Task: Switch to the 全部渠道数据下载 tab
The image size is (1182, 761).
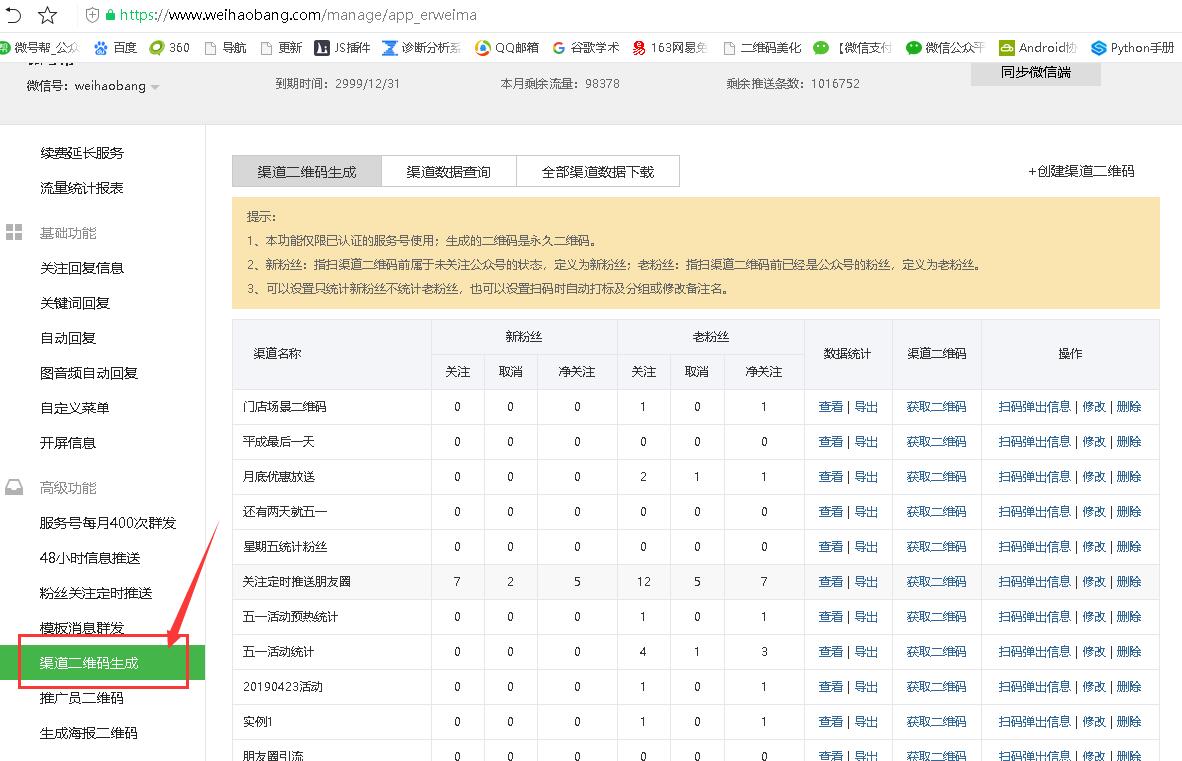Action: tap(598, 171)
